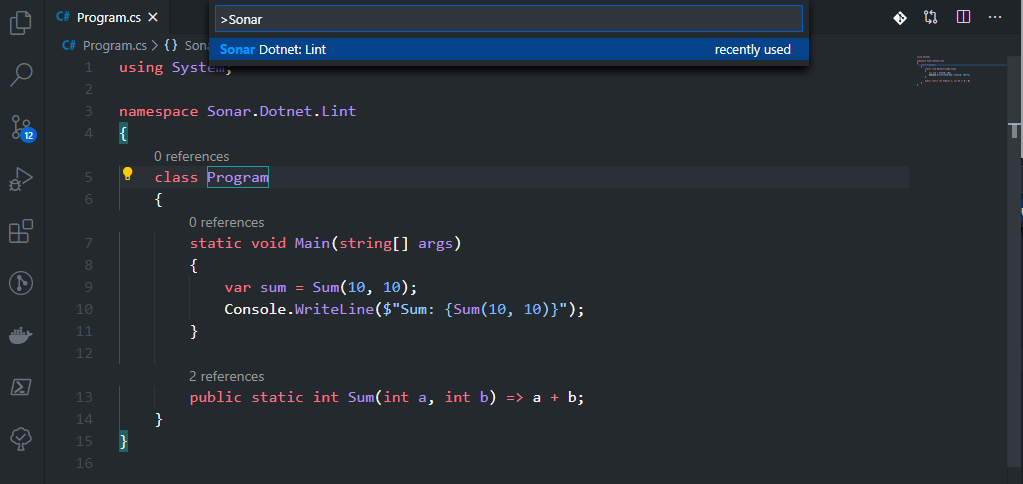Click the Program class name in code

coord(237,177)
